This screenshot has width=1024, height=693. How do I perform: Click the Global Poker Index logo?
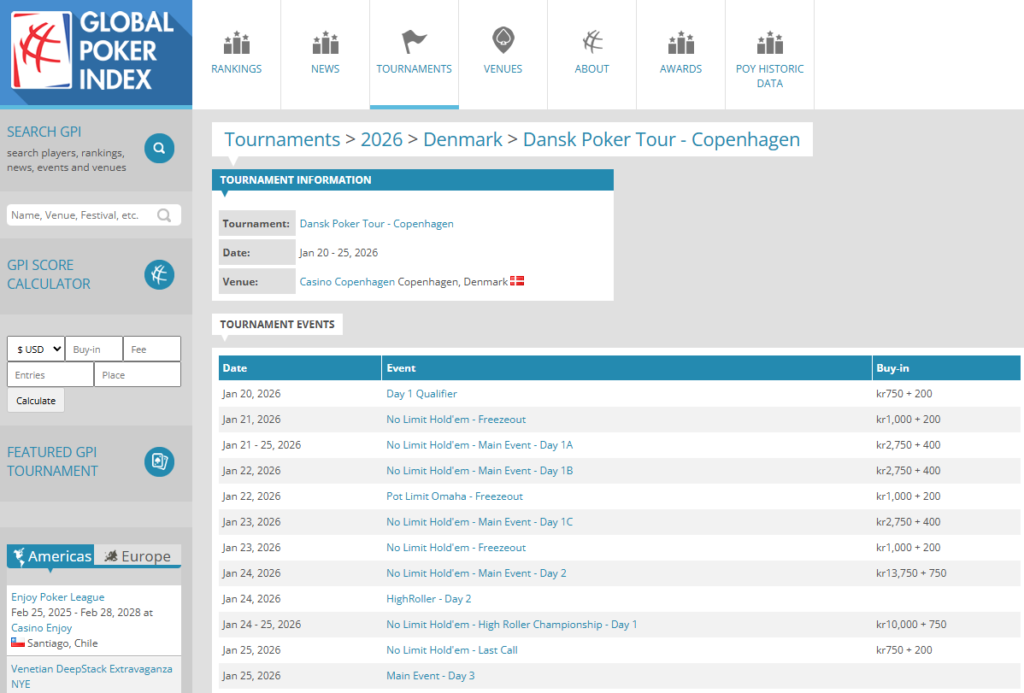pyautogui.click(x=95, y=53)
